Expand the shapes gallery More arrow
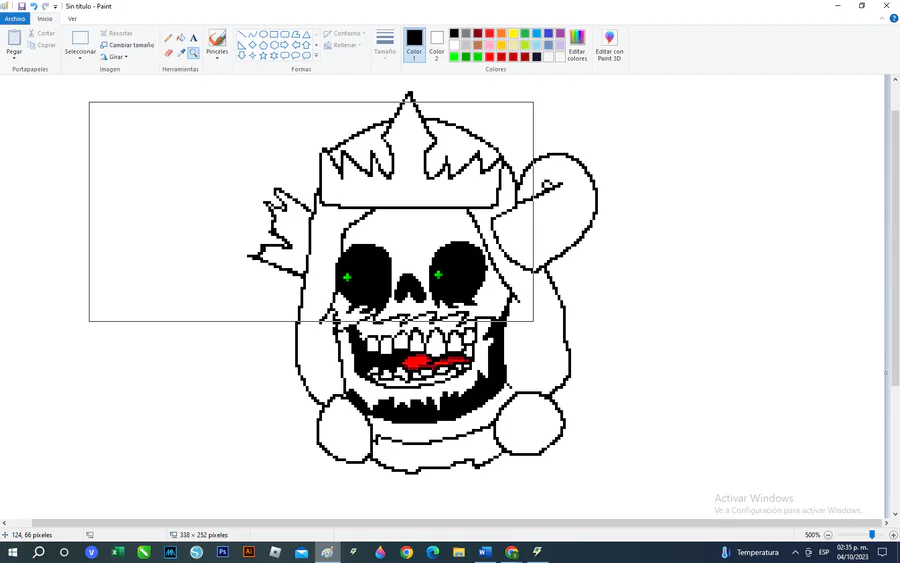 316,56
